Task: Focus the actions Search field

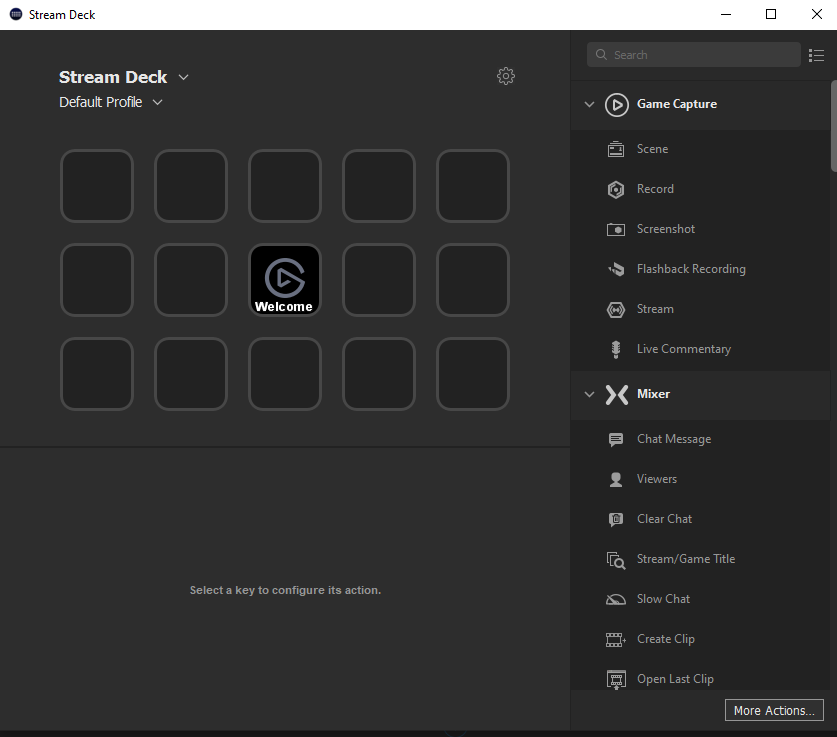Action: pos(693,54)
